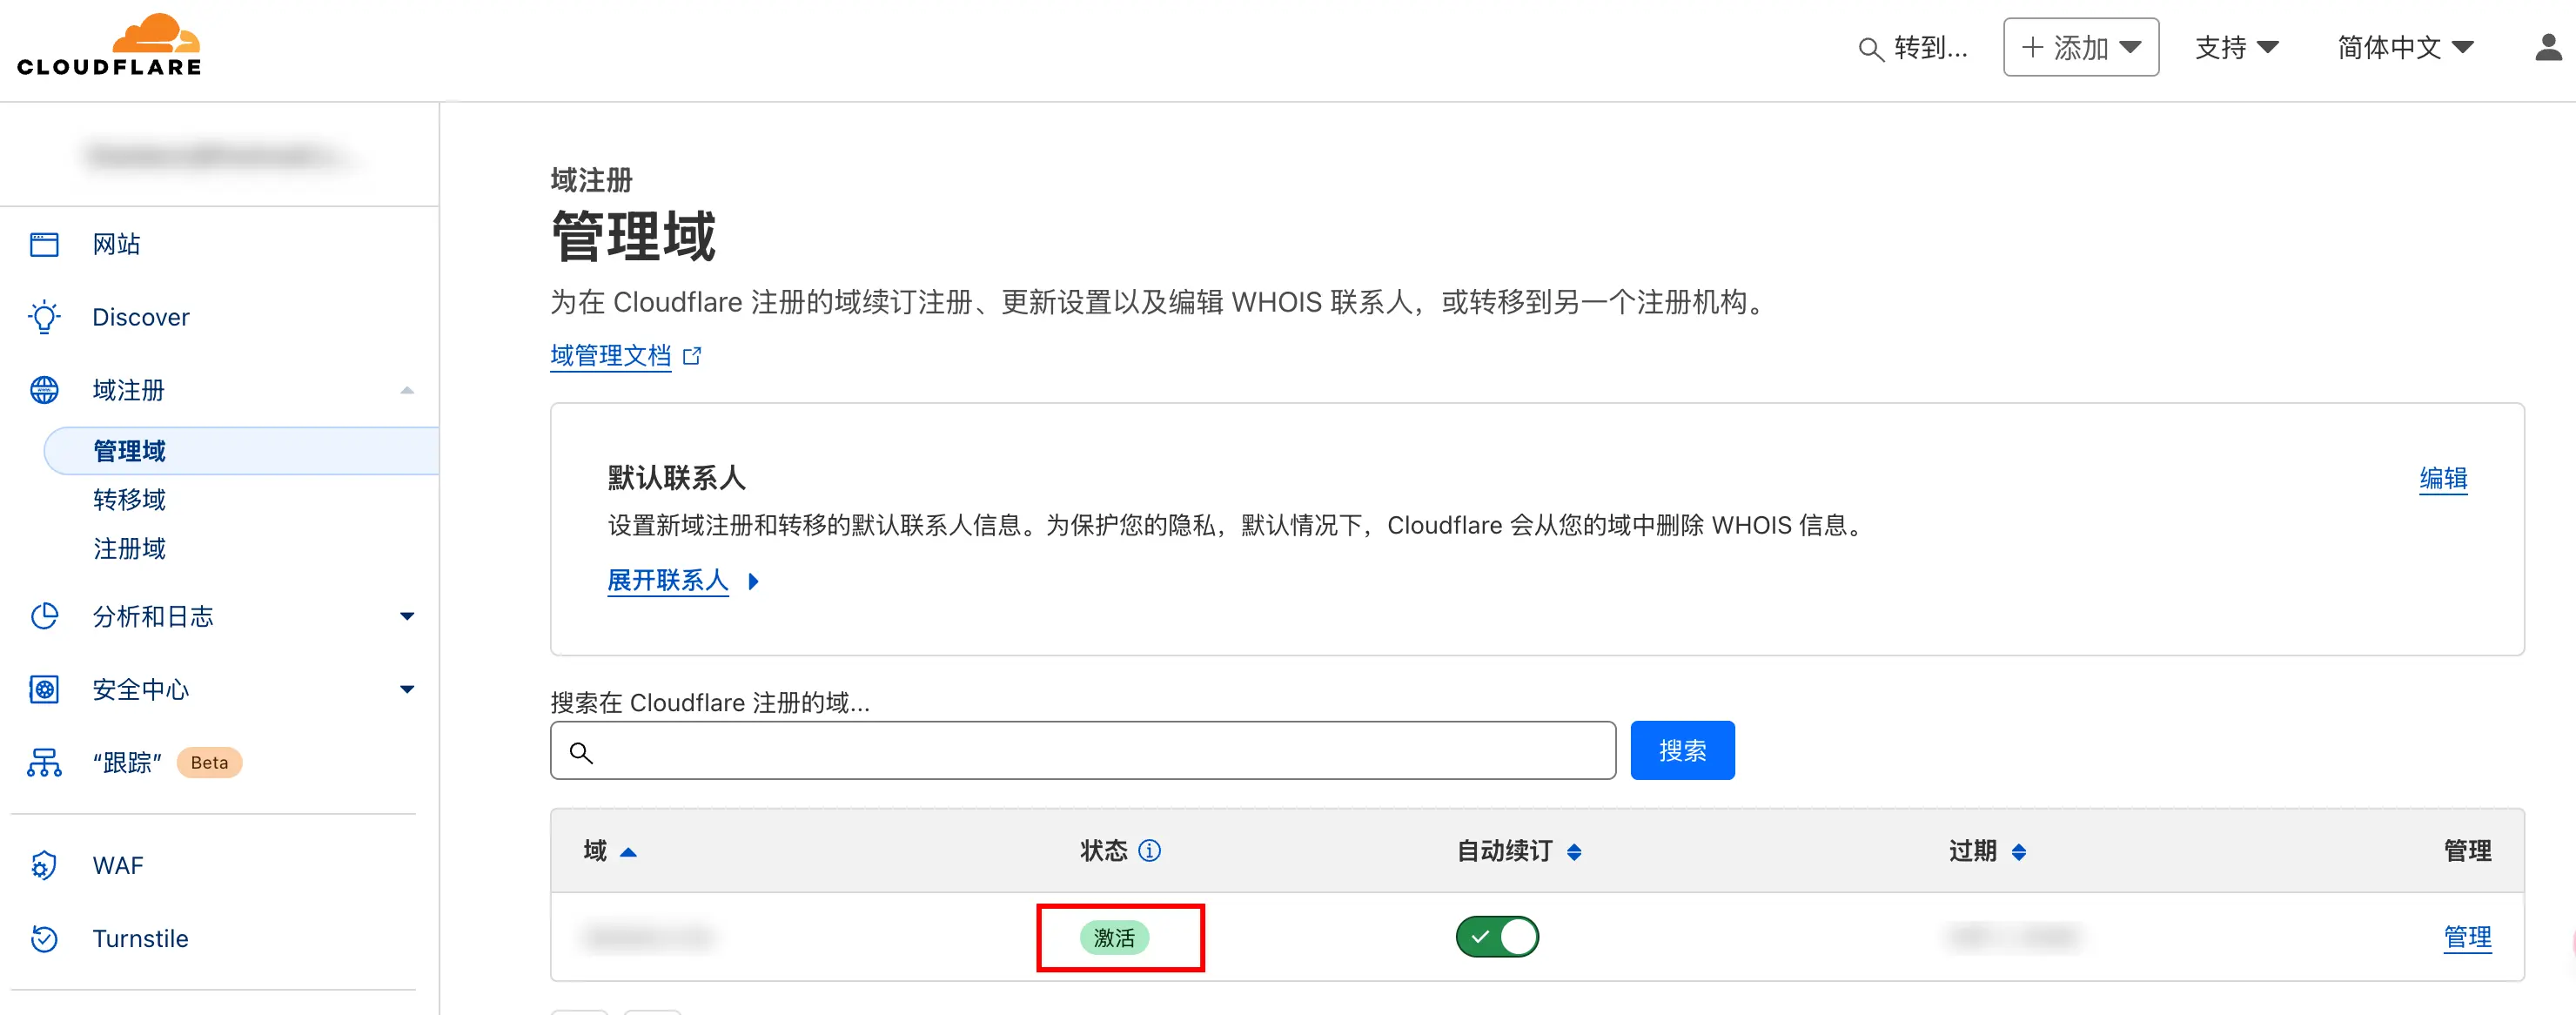The width and height of the screenshot is (2576, 1015).
Task: Click the 状态 info circle icon
Action: click(1150, 851)
